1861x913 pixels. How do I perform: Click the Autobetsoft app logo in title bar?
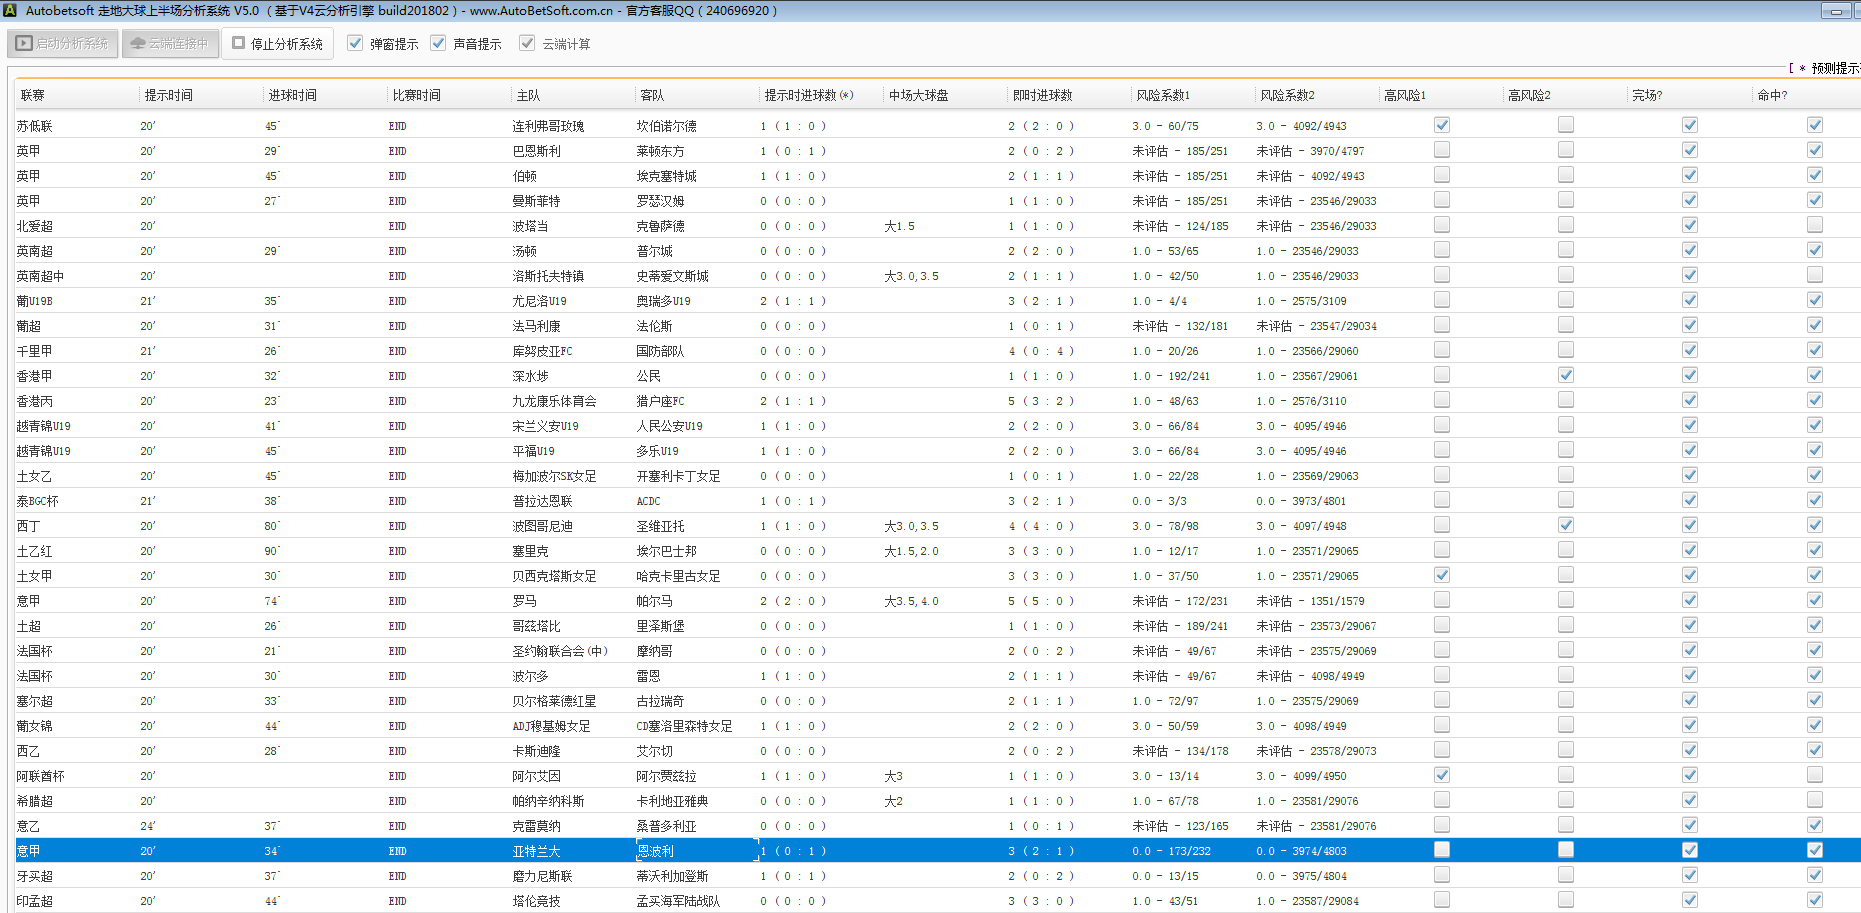pyautogui.click(x=10, y=10)
